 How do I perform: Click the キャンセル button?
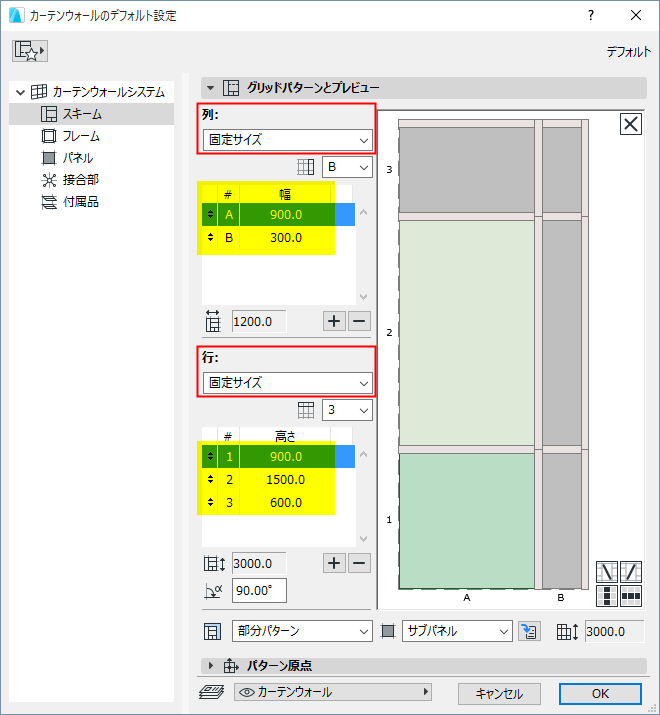(499, 694)
